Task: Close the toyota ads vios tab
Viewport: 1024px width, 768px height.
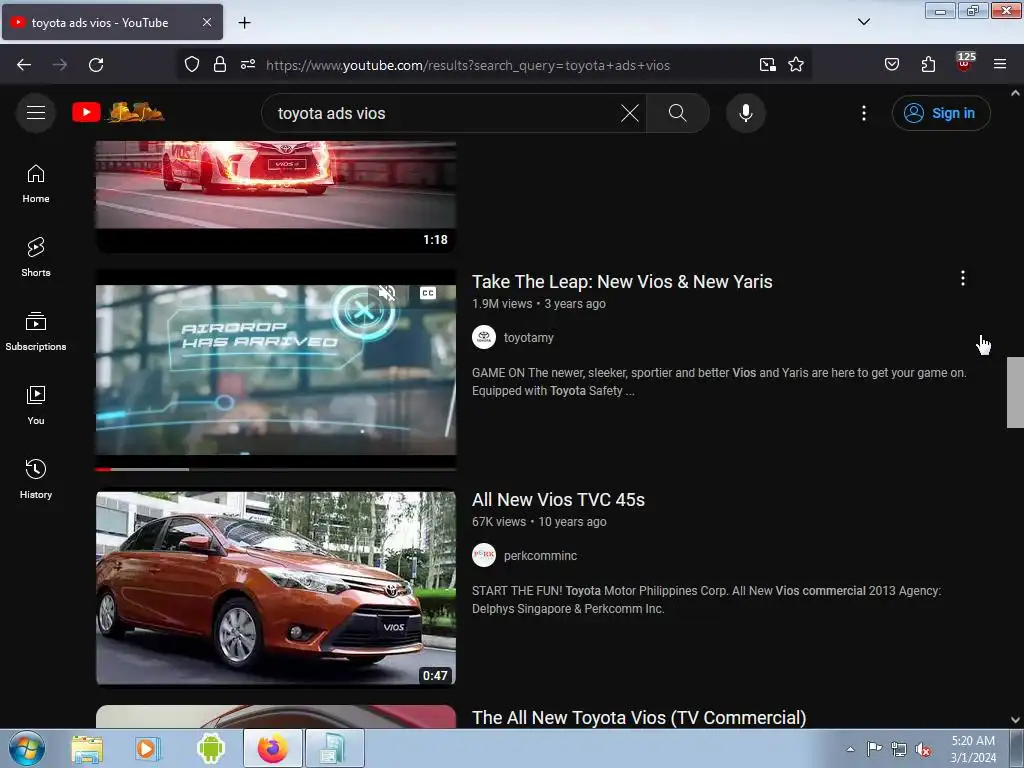Action: (206, 22)
